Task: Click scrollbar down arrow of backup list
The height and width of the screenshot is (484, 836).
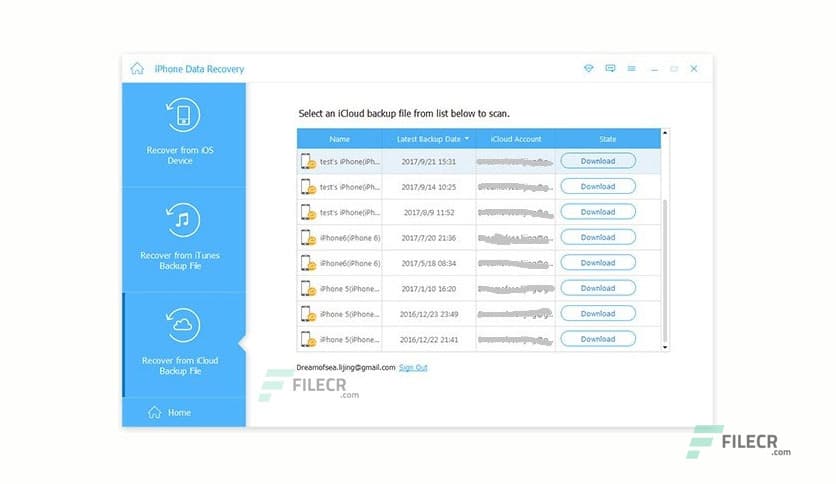Action: (x=665, y=347)
